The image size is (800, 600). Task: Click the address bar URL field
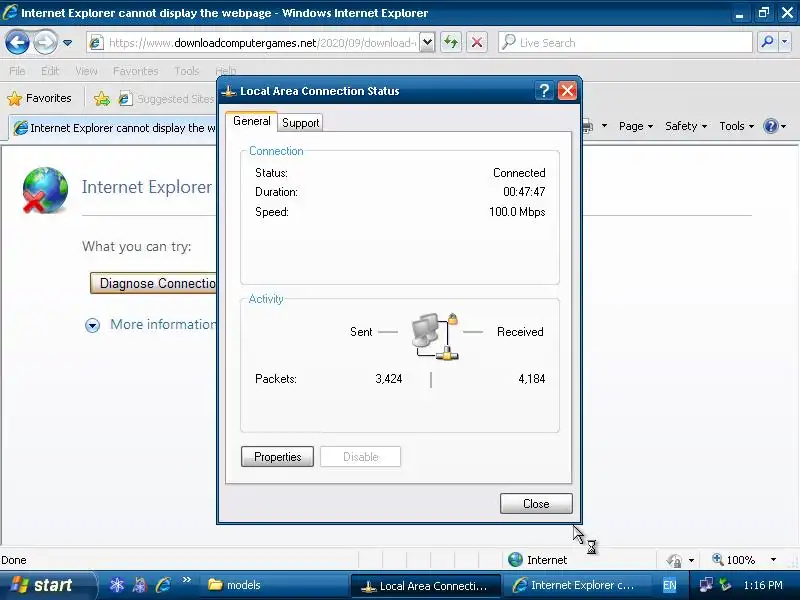(x=261, y=43)
